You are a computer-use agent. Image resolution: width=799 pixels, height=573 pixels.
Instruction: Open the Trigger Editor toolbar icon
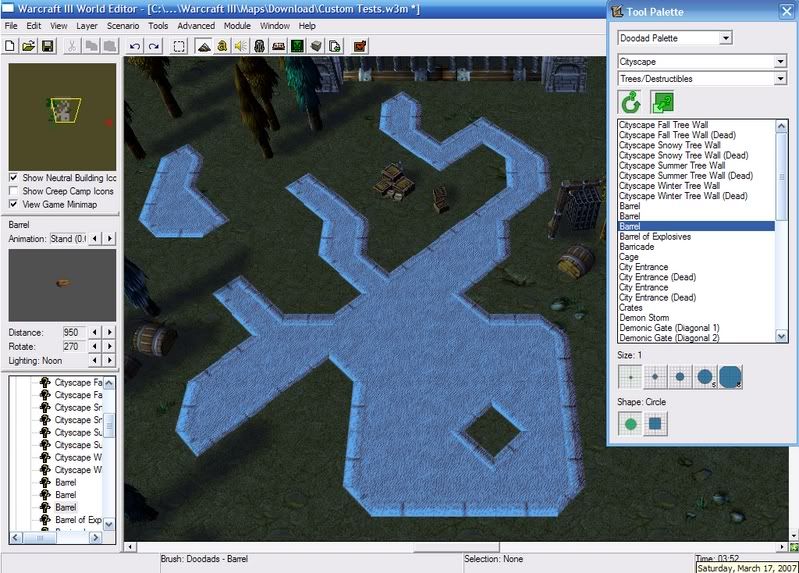coord(222,46)
